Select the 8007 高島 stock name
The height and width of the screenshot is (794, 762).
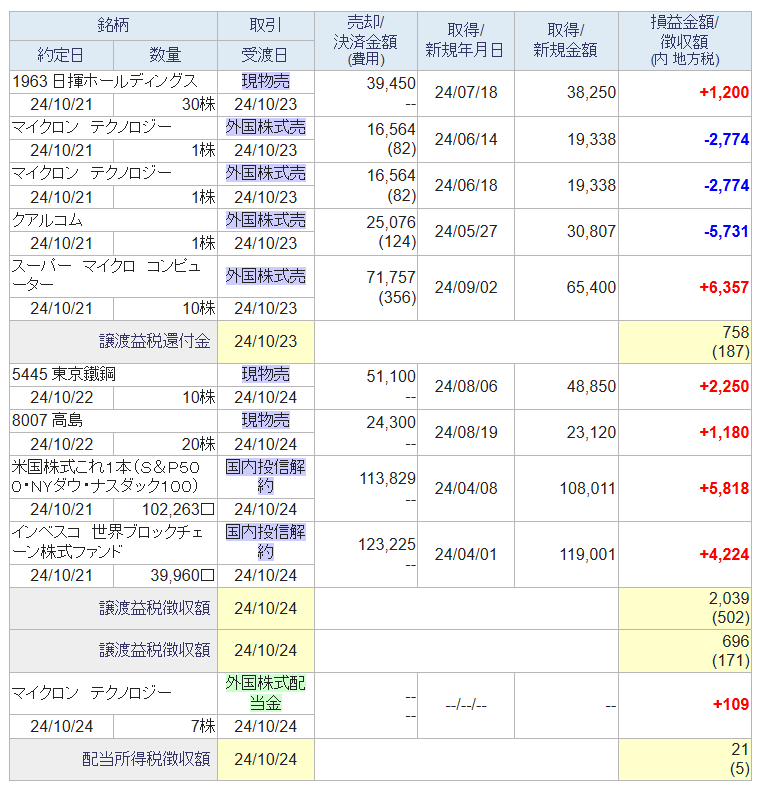point(47,421)
